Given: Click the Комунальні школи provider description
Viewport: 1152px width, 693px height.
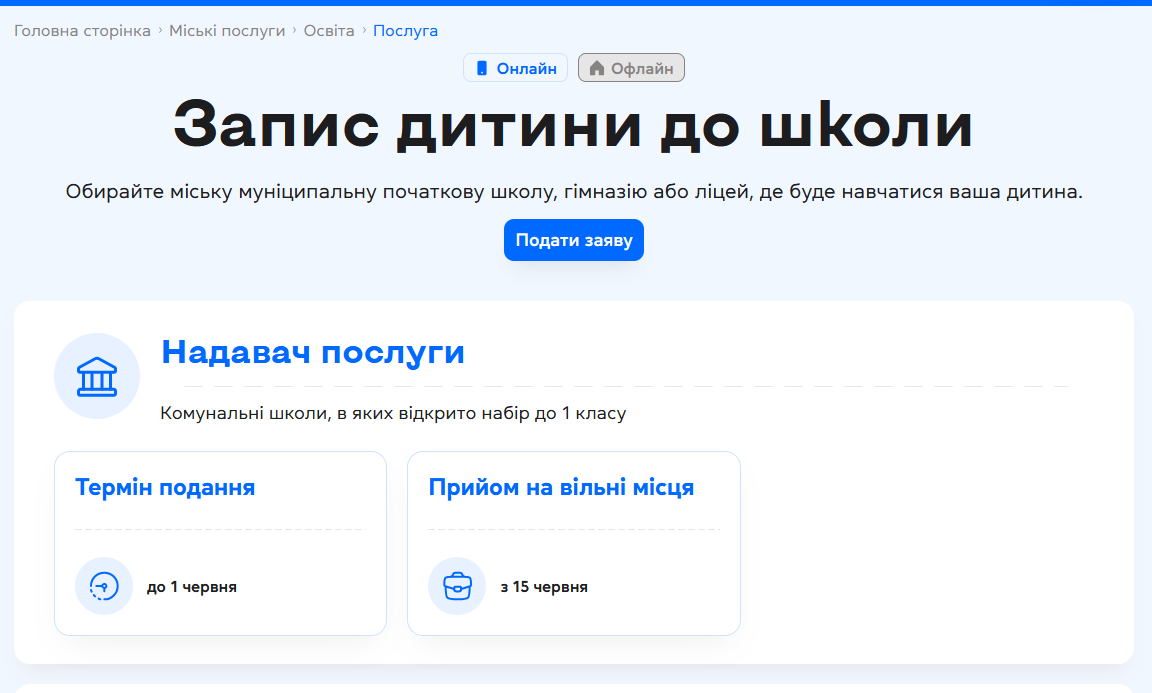Looking at the screenshot, I should pos(393,414).
